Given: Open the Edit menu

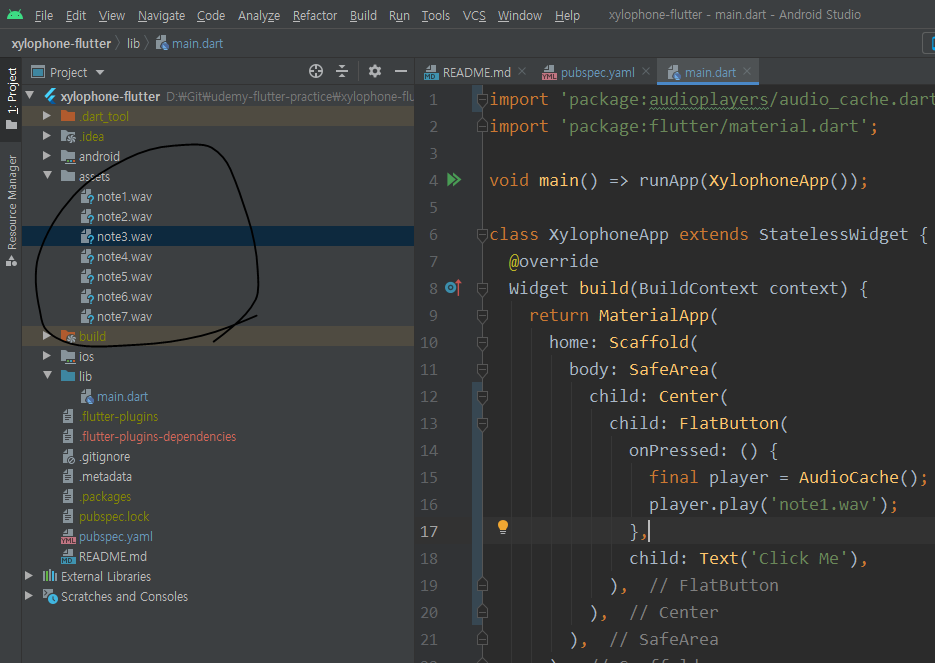Looking at the screenshot, I should point(76,16).
